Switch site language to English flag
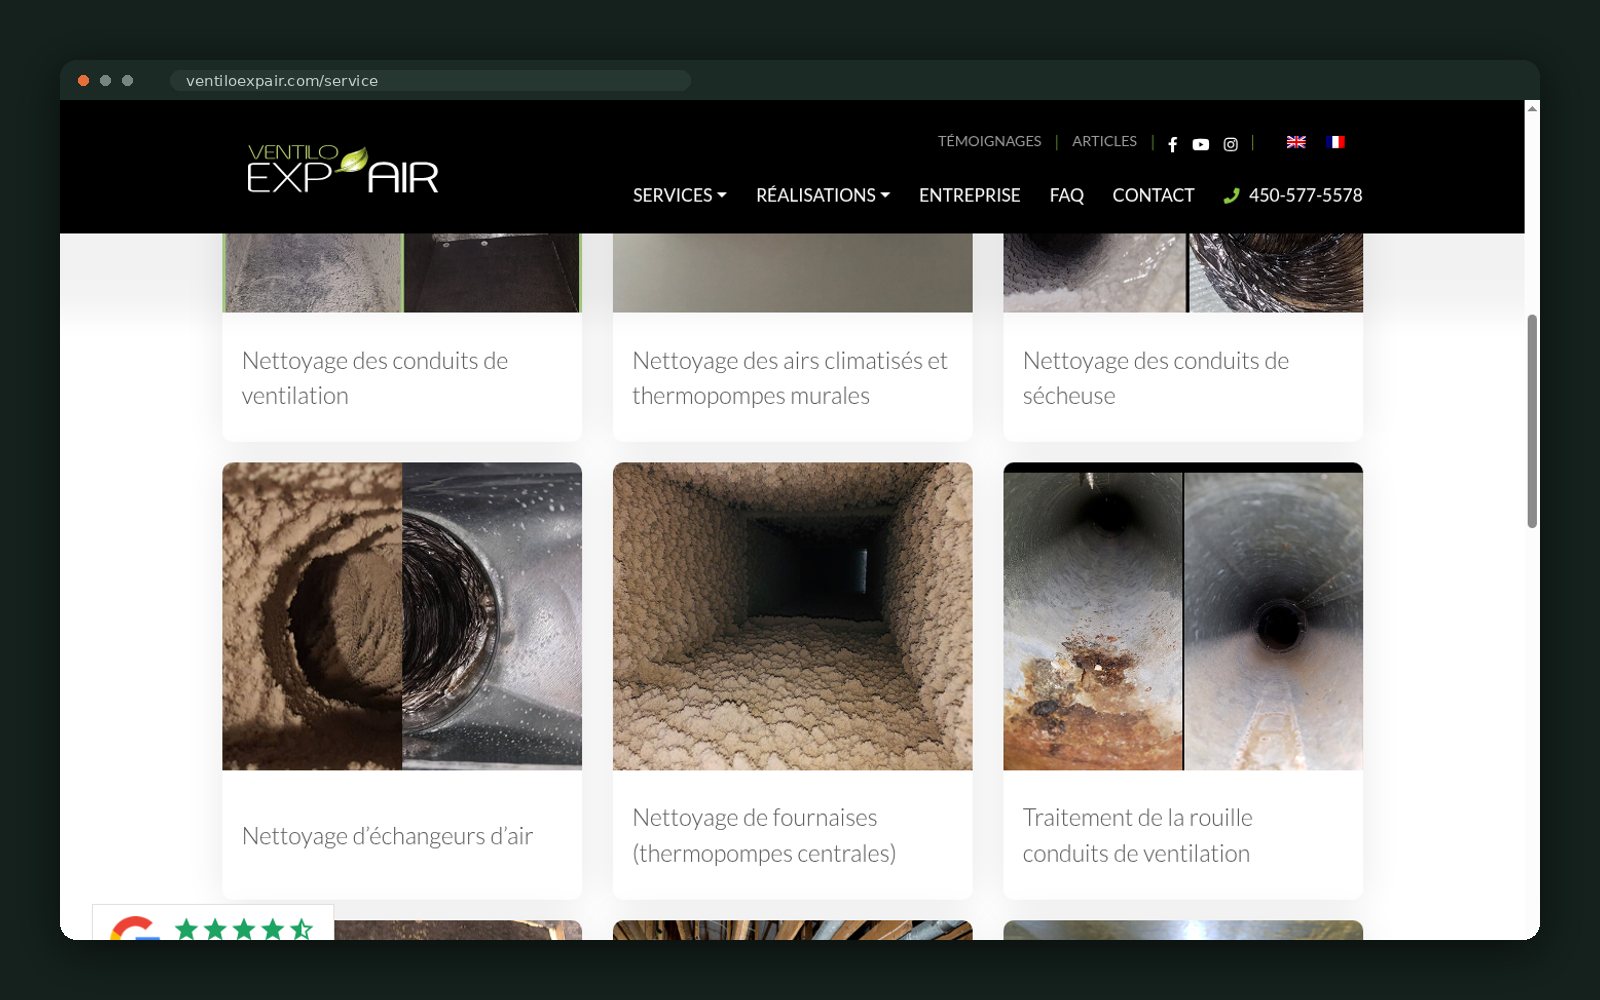 coord(1296,142)
